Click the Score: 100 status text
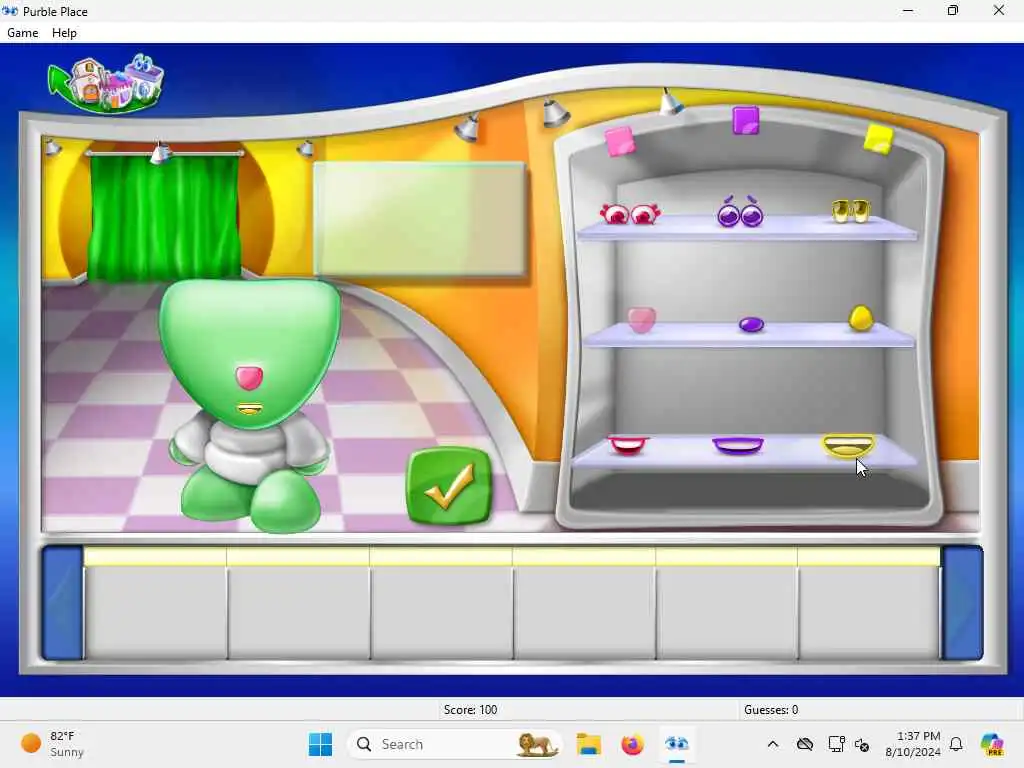The height and width of the screenshot is (768, 1024). (x=470, y=710)
